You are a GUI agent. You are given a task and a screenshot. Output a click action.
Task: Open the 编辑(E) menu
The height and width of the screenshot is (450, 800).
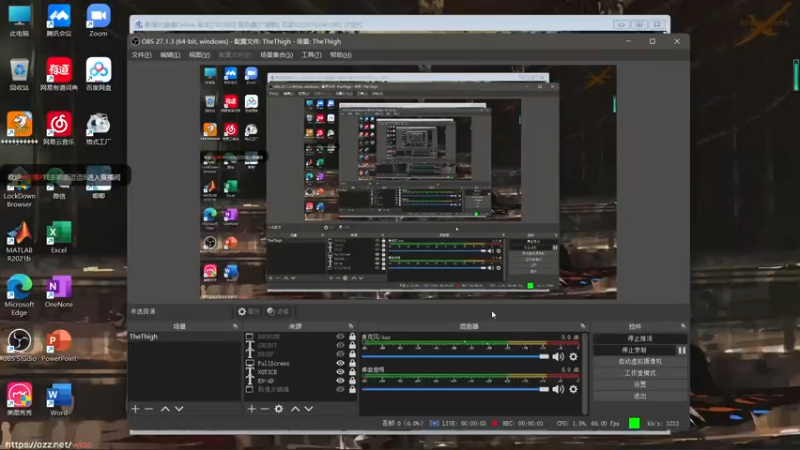(170, 55)
